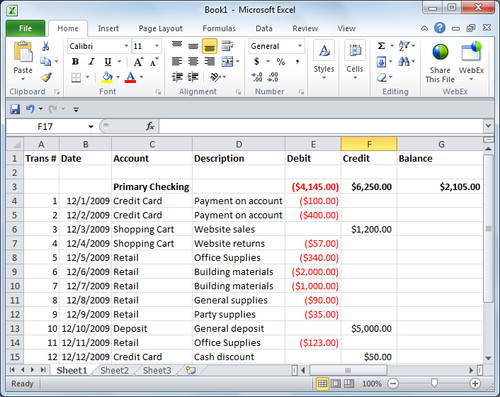Open the Orientation text rotation tool
The image size is (500, 397).
[x=215, y=77]
